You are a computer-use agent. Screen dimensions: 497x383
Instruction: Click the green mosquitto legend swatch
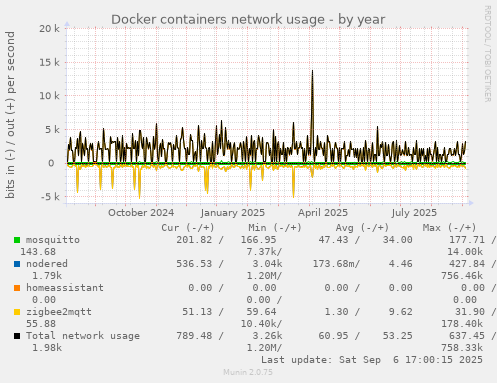click(17, 240)
